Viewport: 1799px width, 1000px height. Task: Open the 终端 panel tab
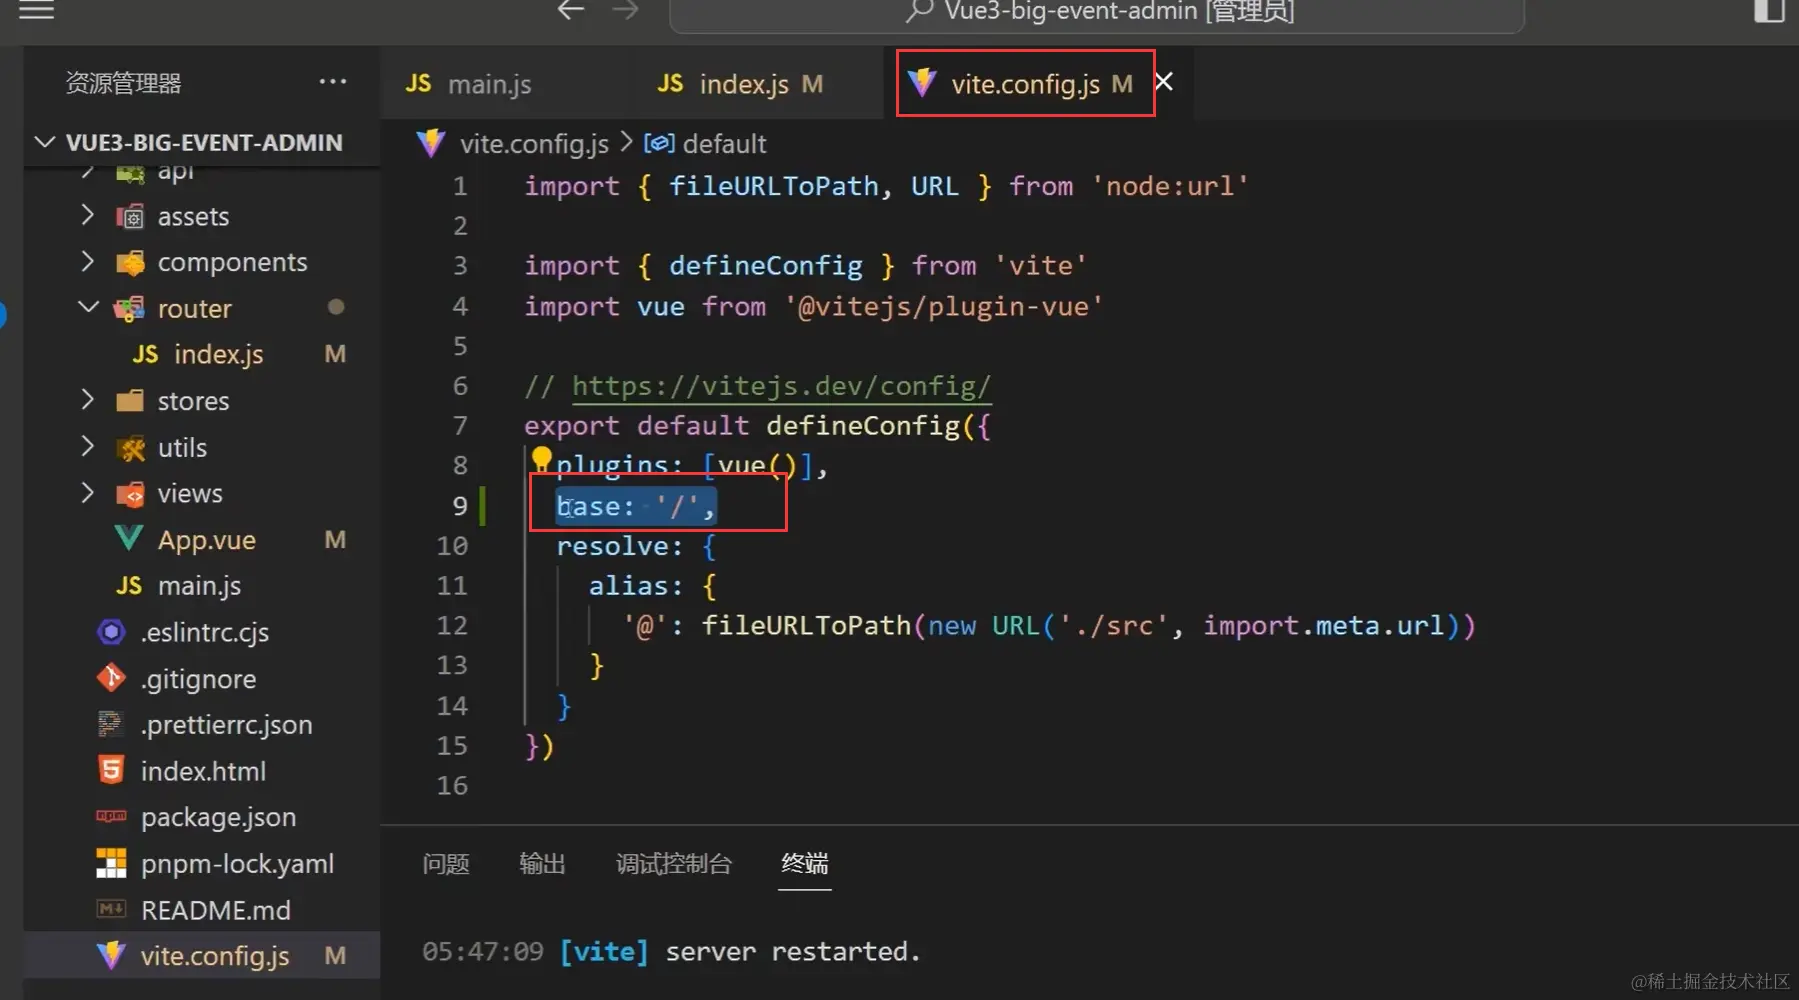[805, 863]
